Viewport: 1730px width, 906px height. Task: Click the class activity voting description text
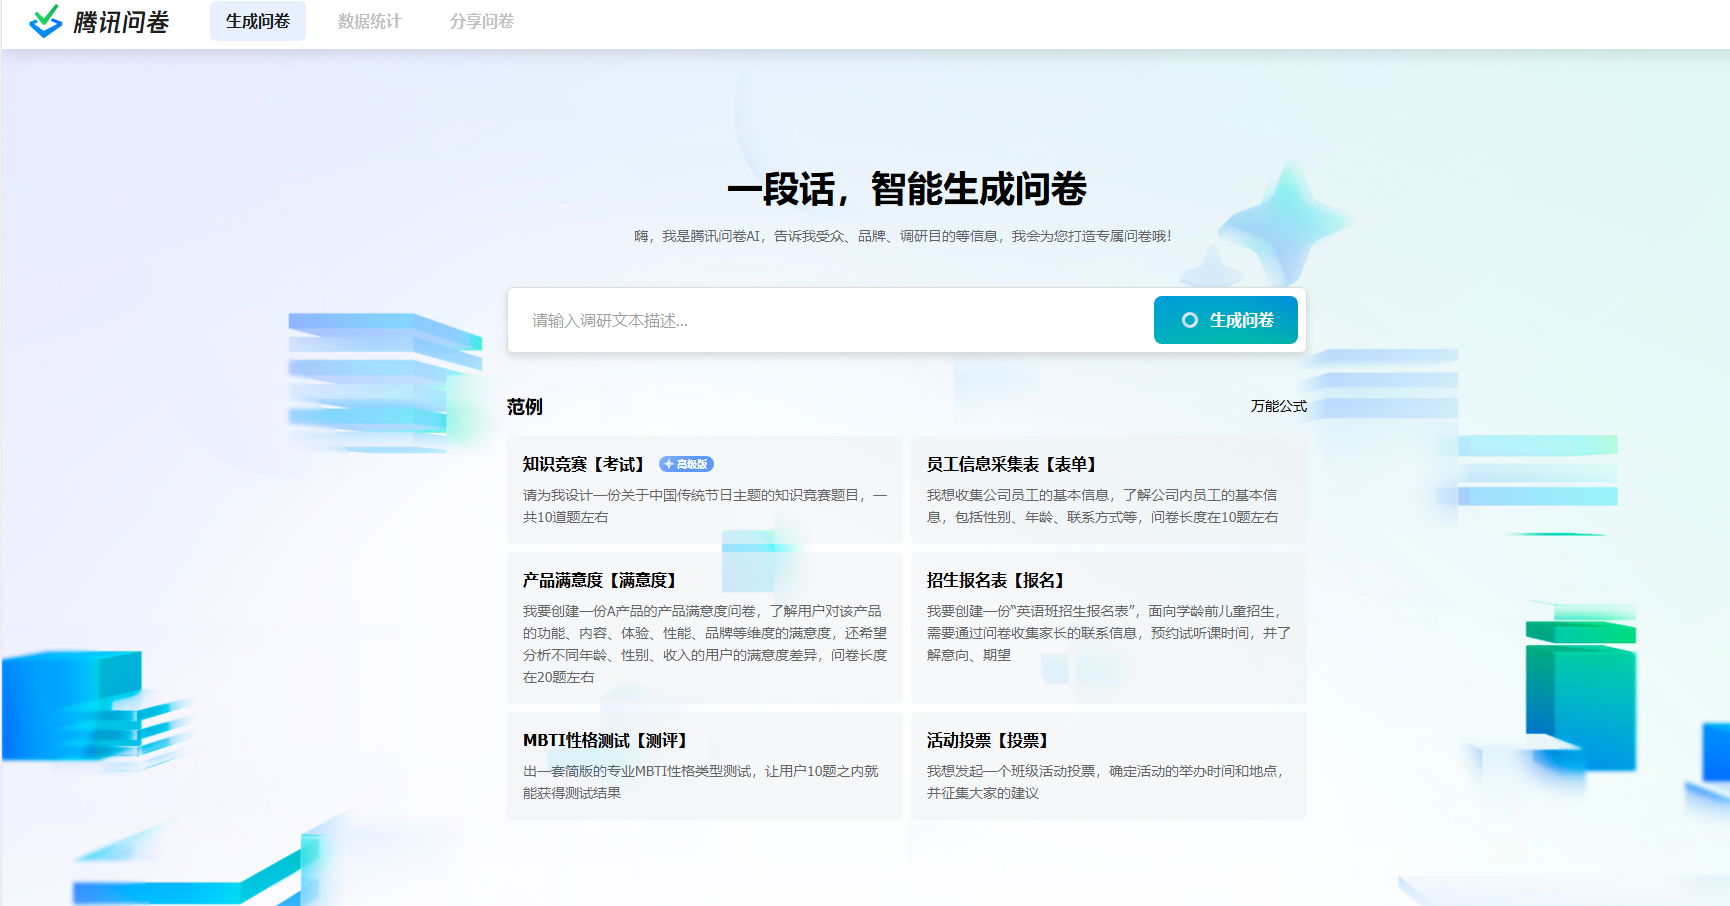1104,782
